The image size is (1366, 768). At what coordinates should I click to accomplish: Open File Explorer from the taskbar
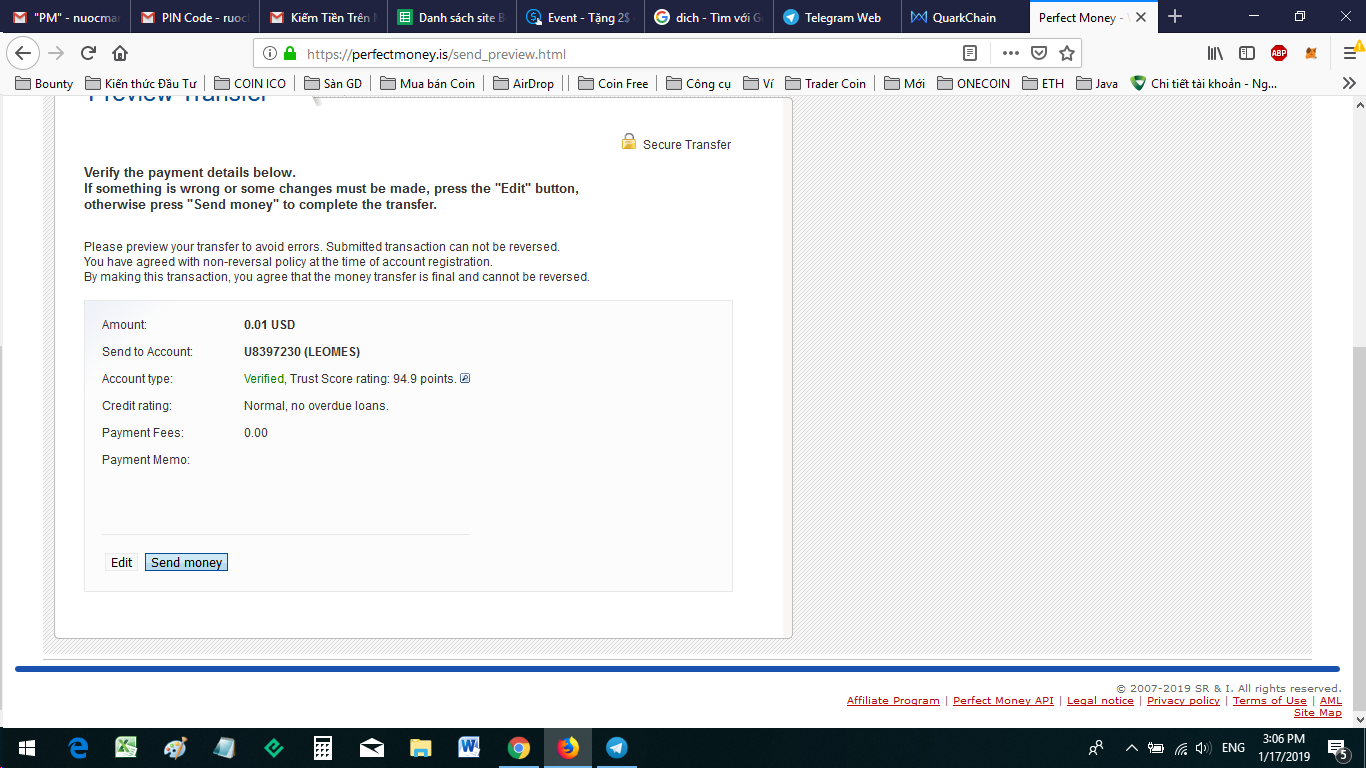click(x=421, y=748)
